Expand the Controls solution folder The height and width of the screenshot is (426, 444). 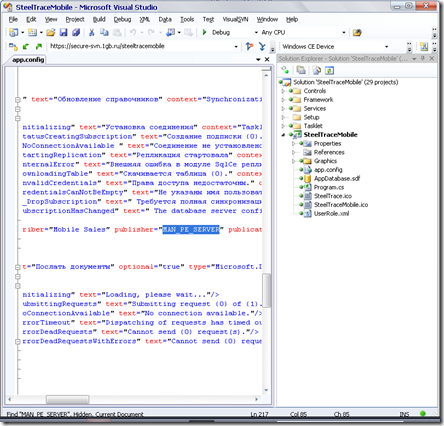(283, 91)
